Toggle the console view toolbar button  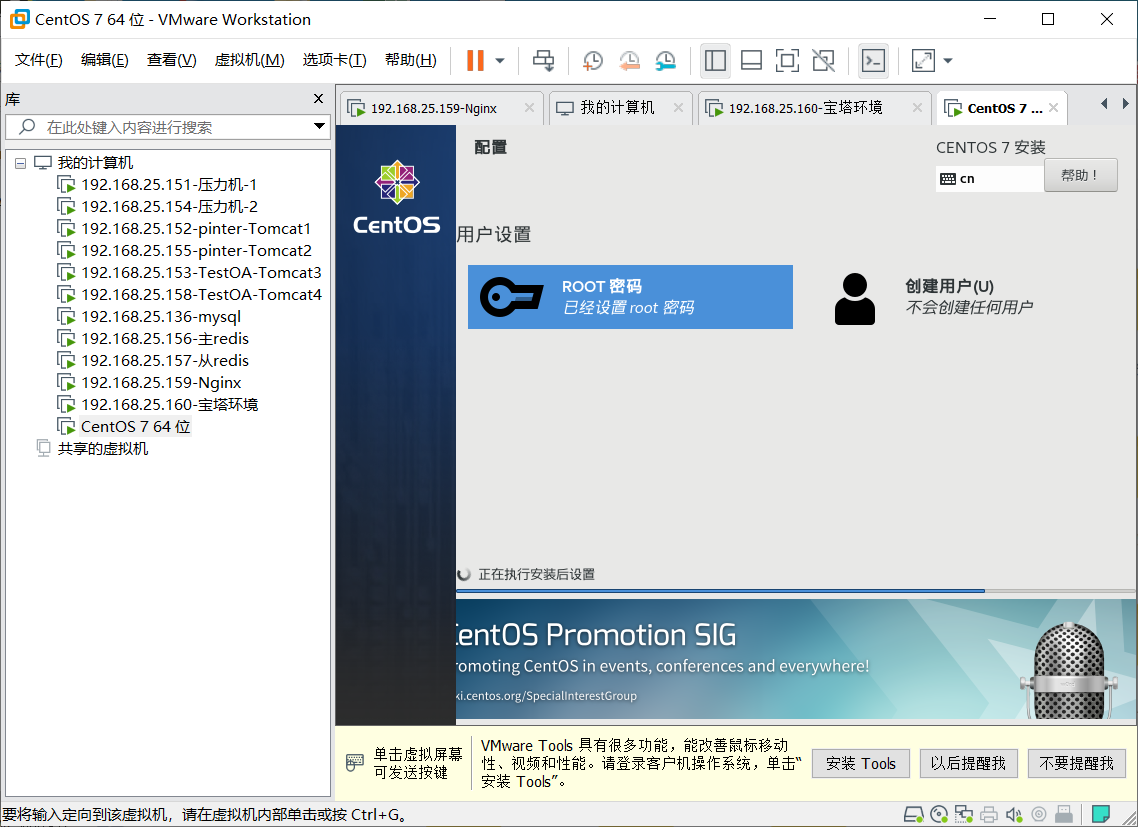(873, 60)
